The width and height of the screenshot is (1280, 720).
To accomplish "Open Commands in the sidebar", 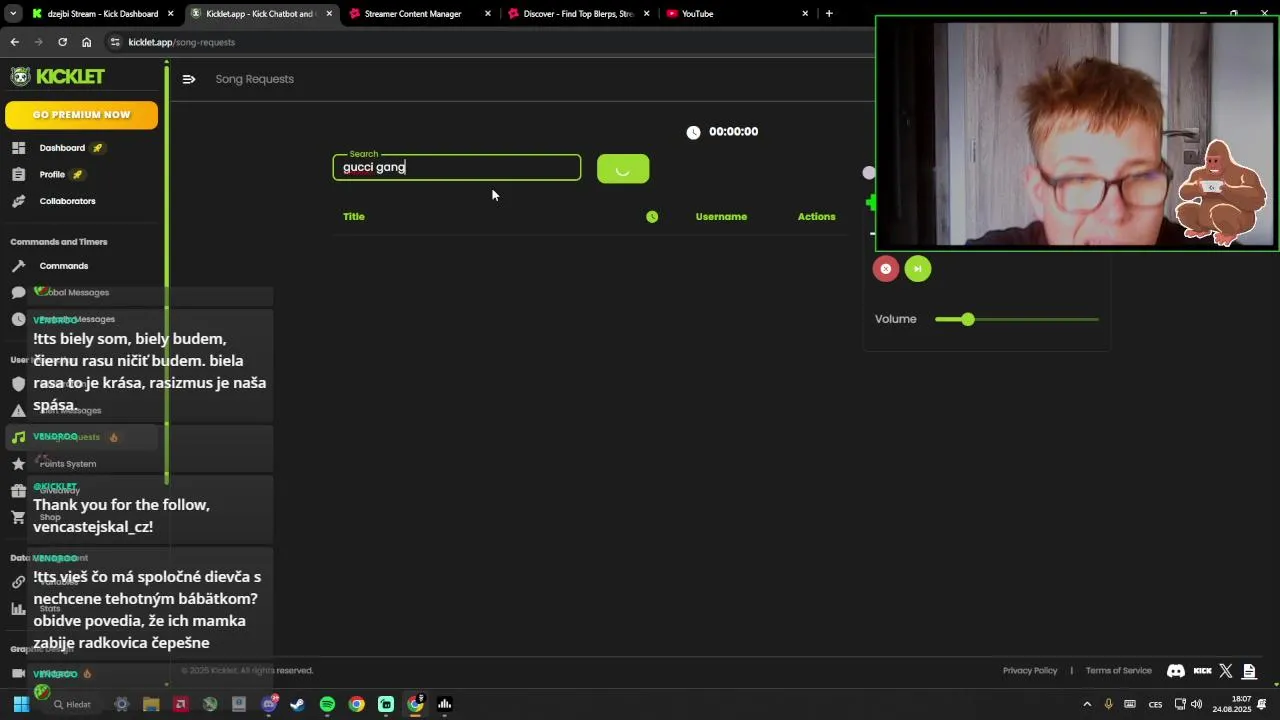I will tap(64, 266).
